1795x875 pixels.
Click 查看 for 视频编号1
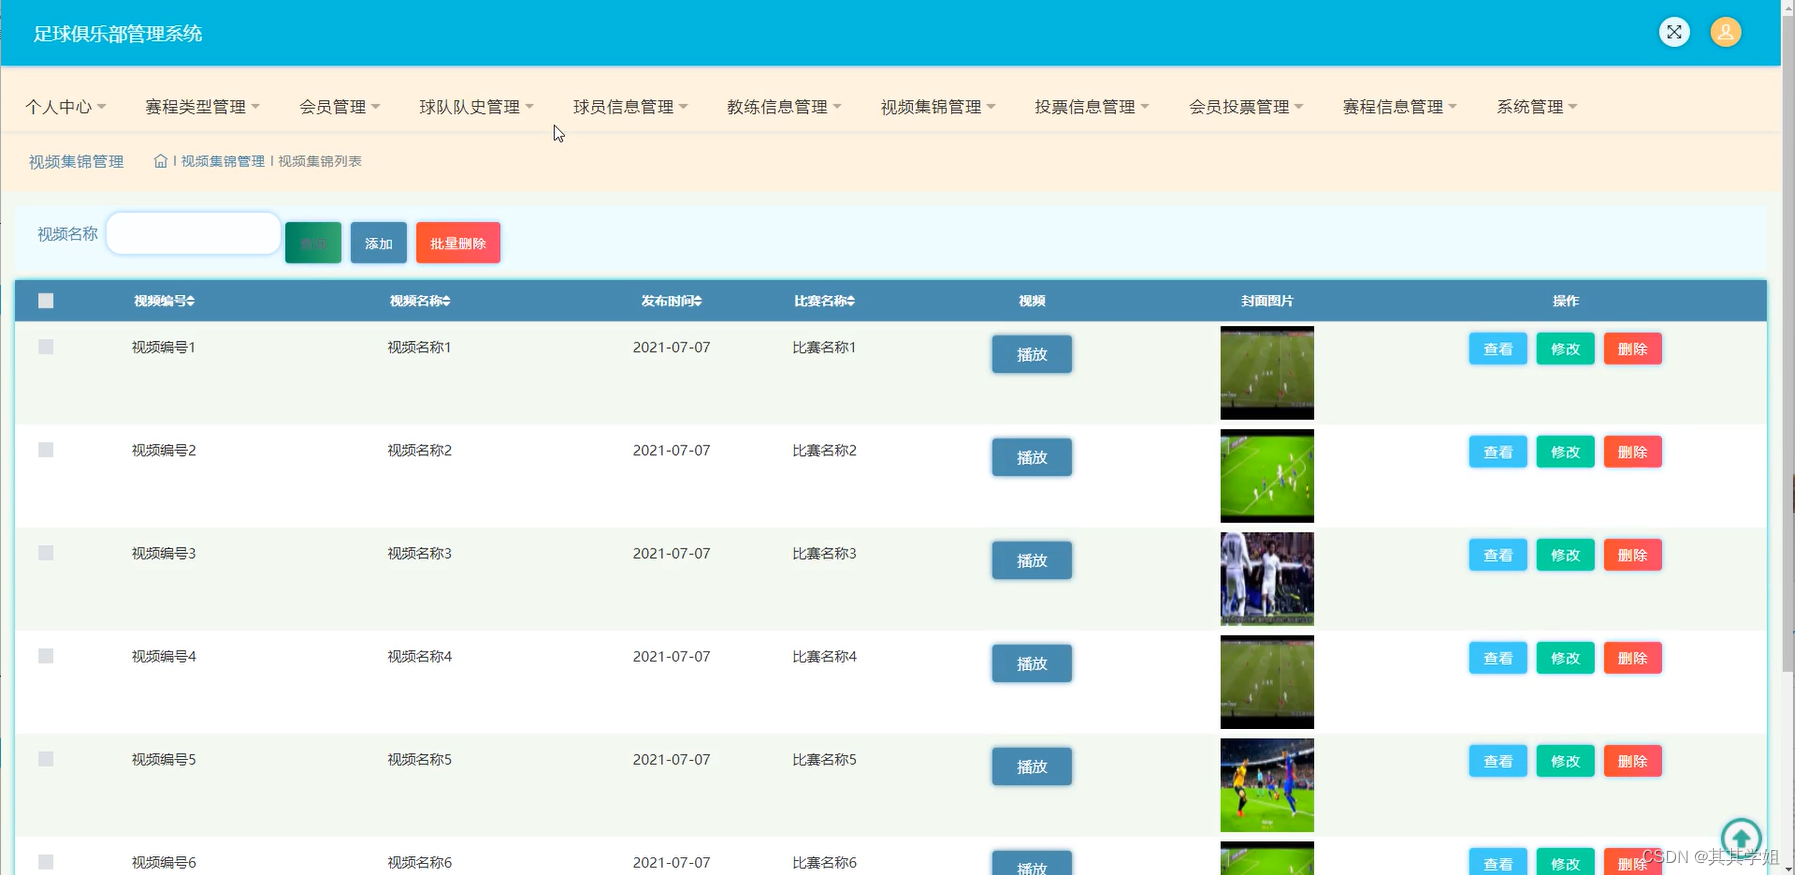click(1498, 349)
